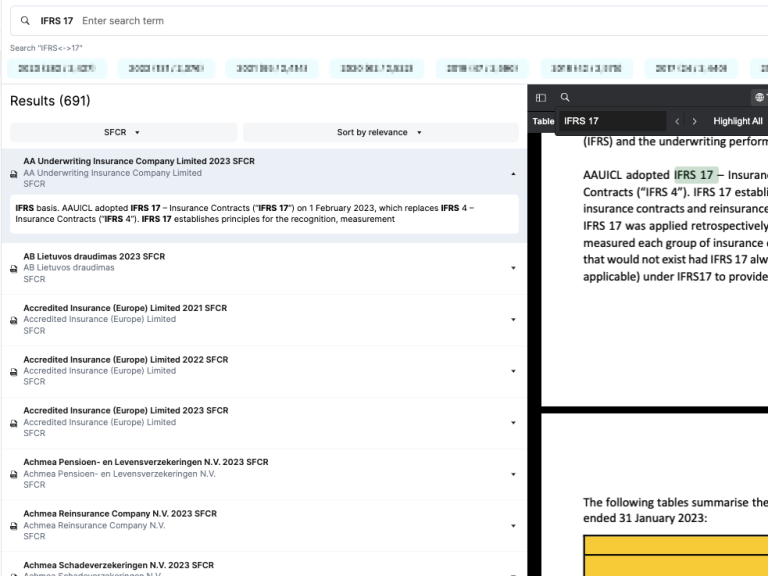Click the IFRS 17 search tag
Image resolution: width=768 pixels, height=576 pixels.
[57, 21]
